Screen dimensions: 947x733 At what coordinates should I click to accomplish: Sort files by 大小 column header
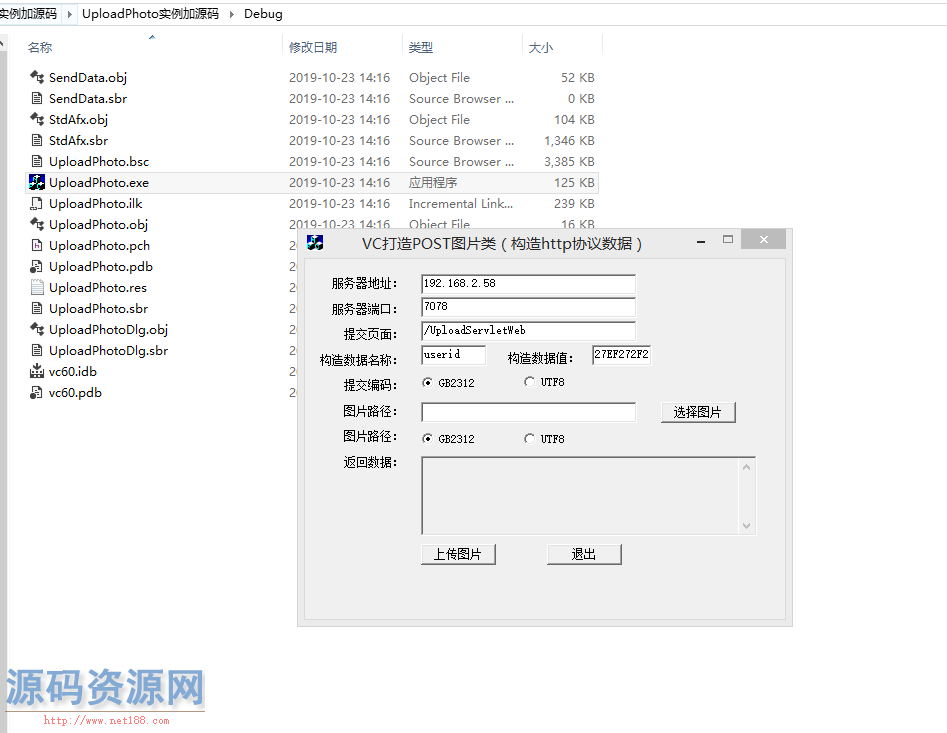(x=540, y=47)
